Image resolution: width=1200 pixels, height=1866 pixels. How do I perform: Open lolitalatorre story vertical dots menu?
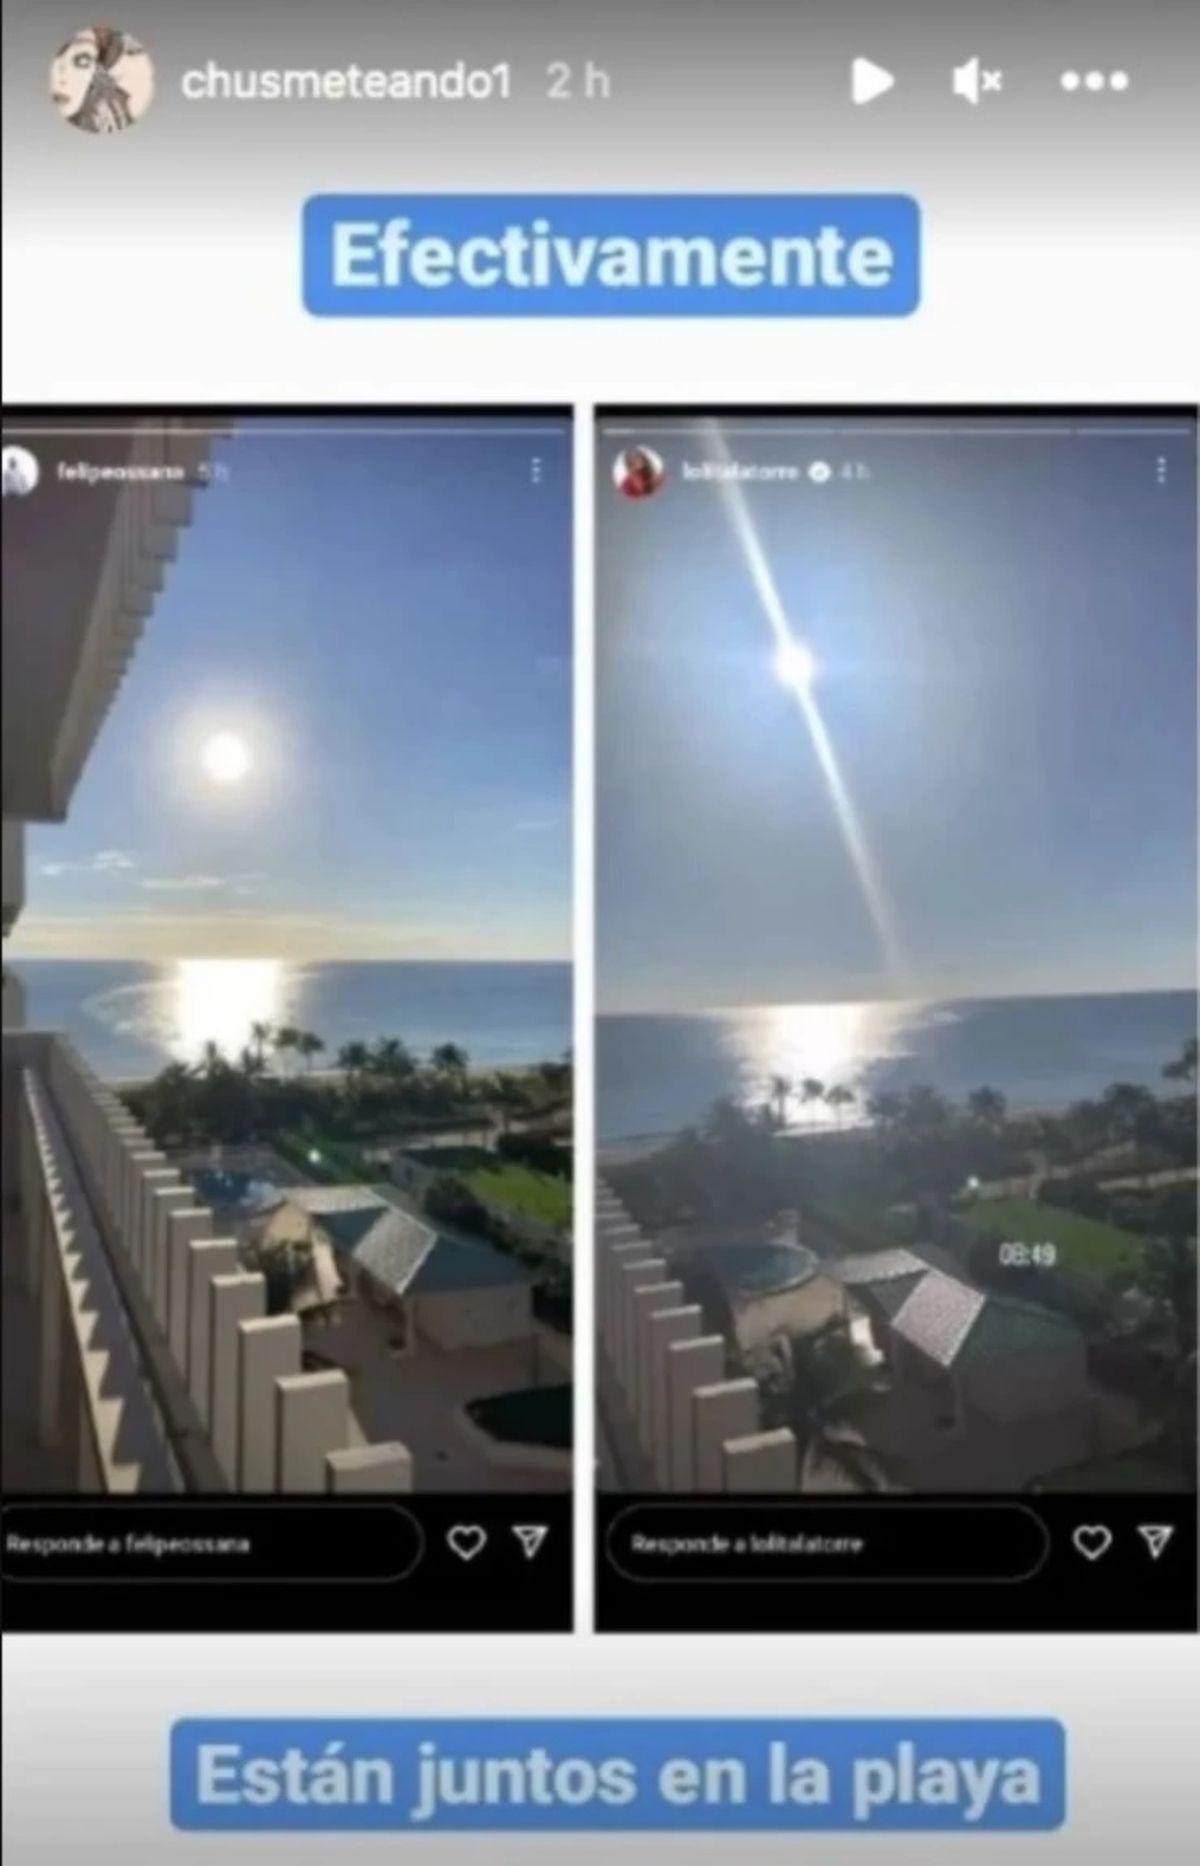coord(1161,470)
